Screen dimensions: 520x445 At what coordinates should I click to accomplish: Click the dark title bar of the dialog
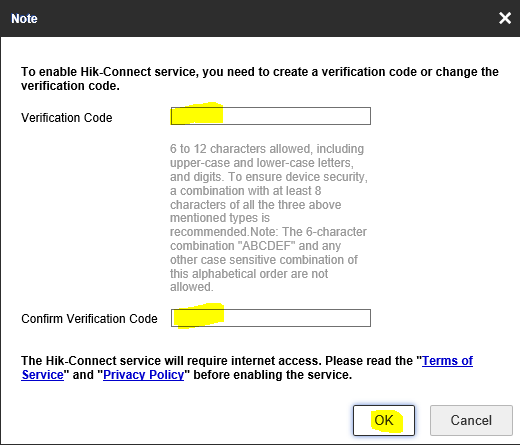point(260,18)
